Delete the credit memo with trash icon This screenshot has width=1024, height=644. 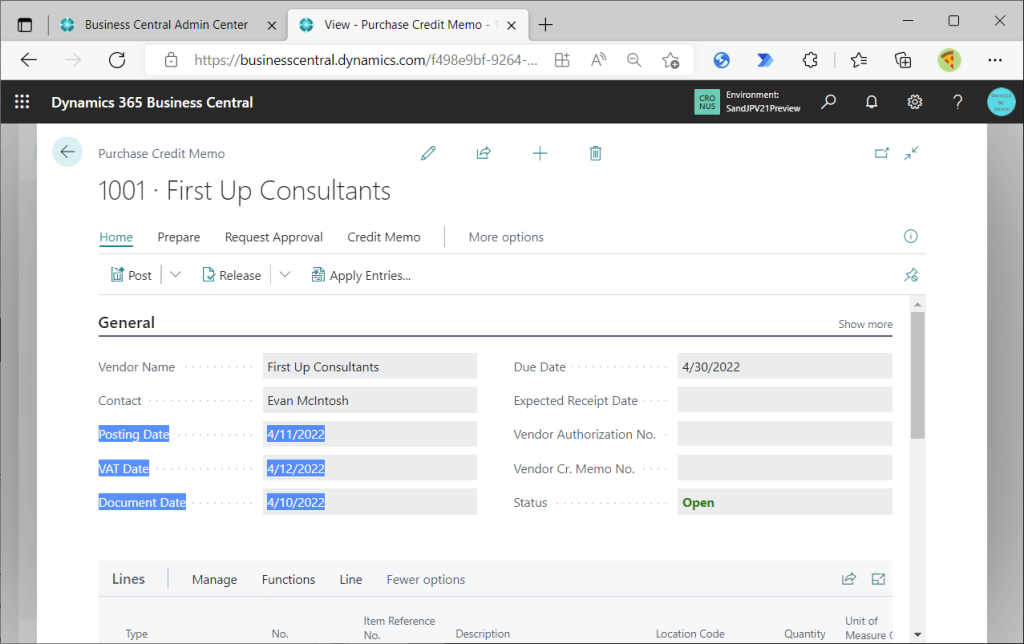coord(596,153)
